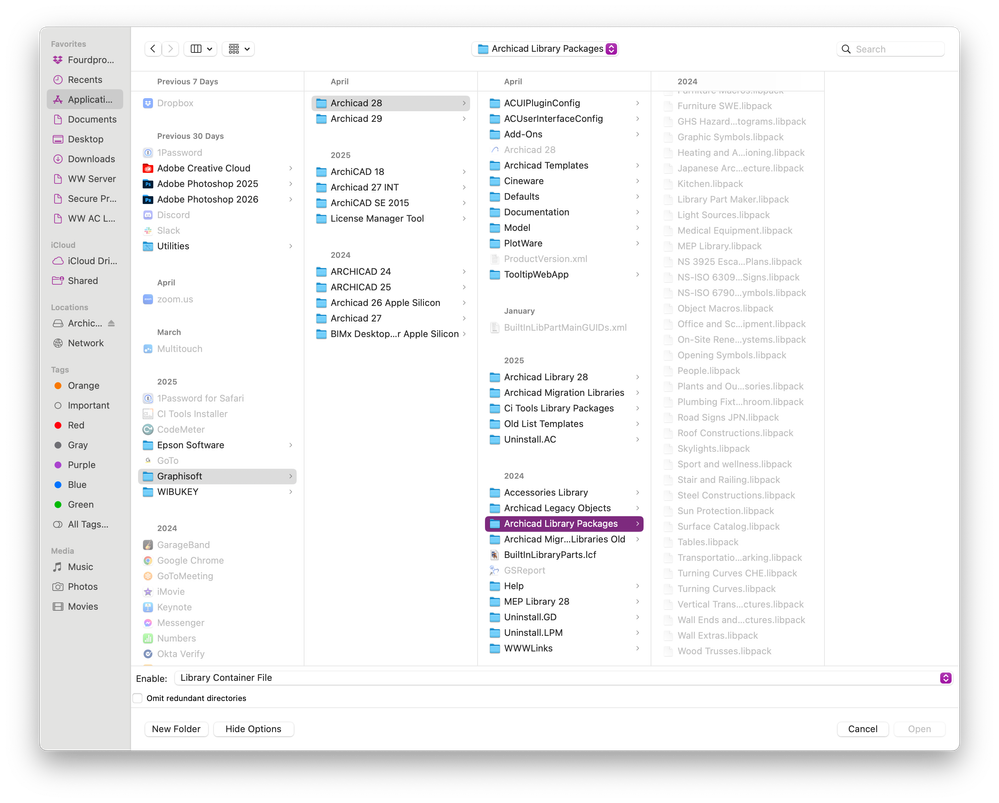Screen dimensions: 999x803
Task: Select the License Manager Tool folder
Action: (x=391, y=219)
